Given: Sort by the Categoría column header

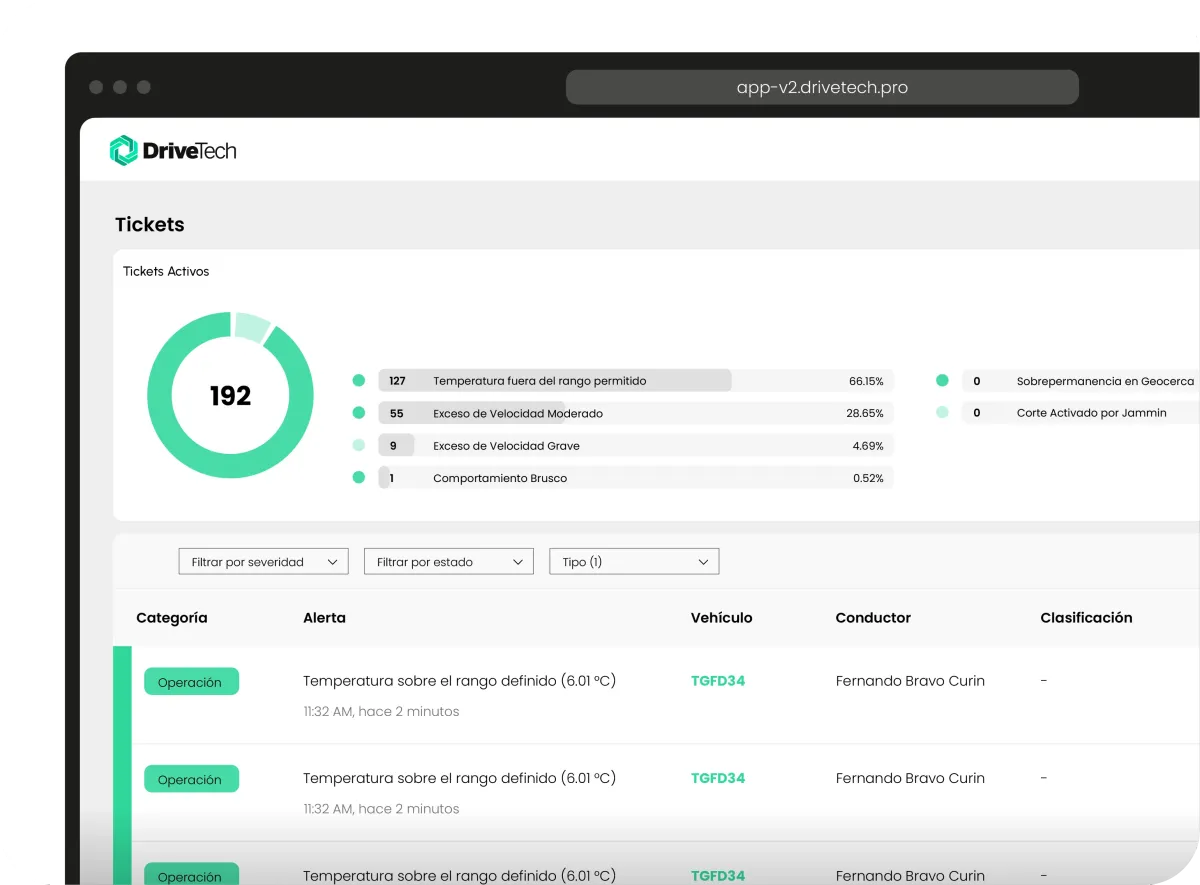Looking at the screenshot, I should pyautogui.click(x=172, y=618).
